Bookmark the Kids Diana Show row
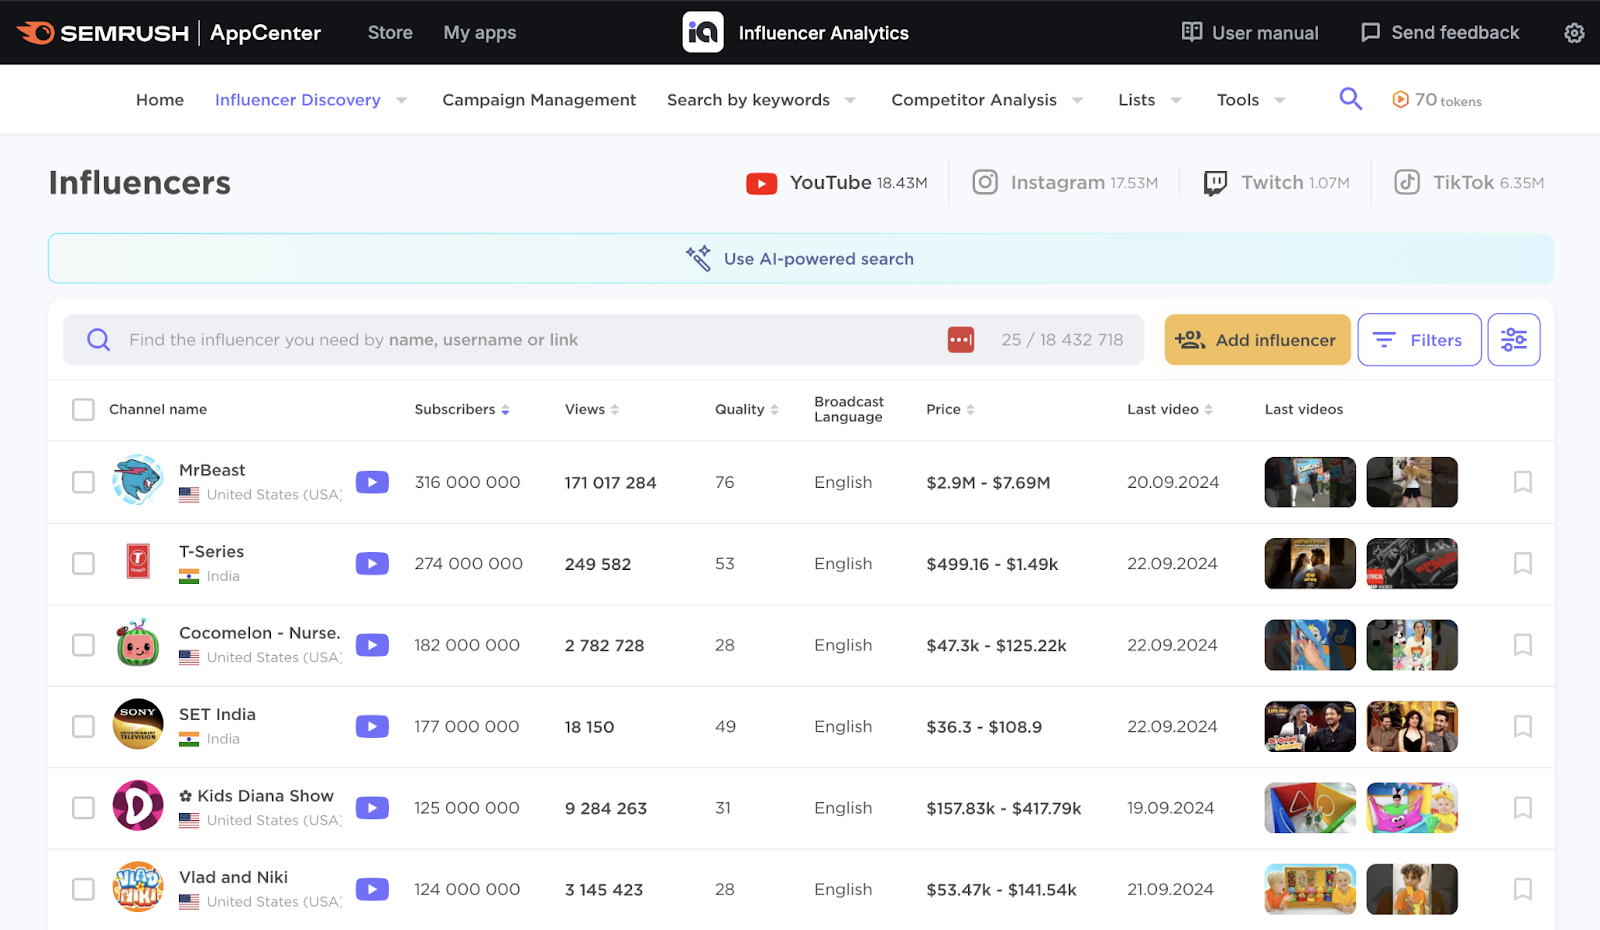 1523,808
